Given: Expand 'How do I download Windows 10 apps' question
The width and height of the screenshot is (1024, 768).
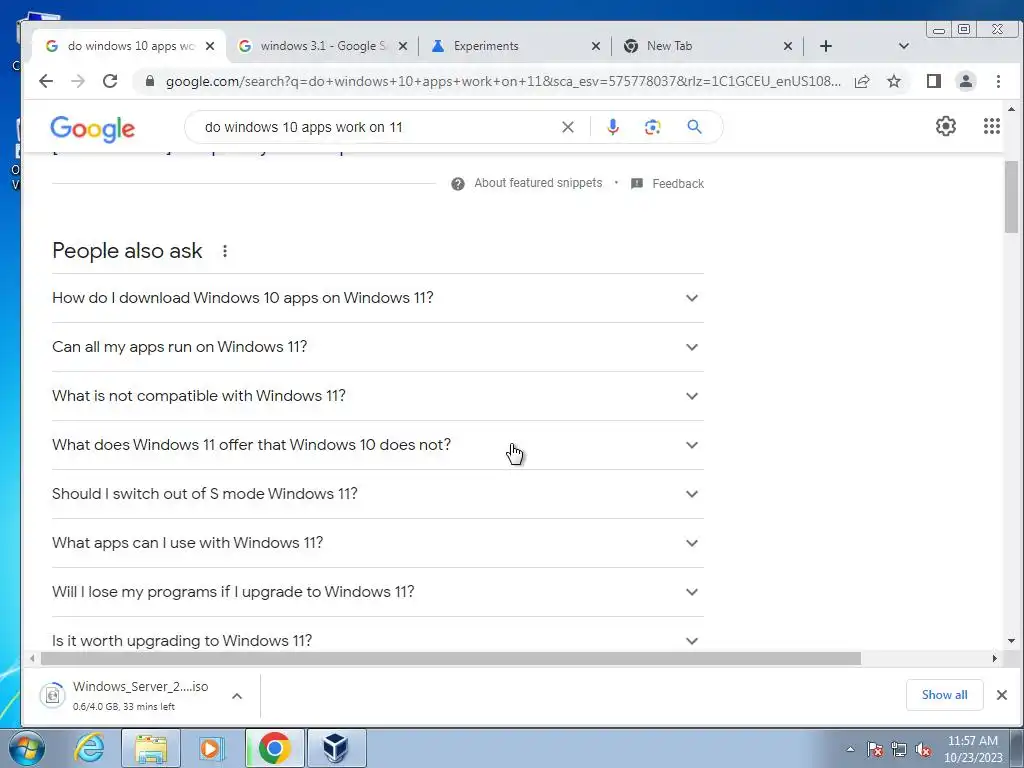Looking at the screenshot, I should pyautogui.click(x=377, y=298).
